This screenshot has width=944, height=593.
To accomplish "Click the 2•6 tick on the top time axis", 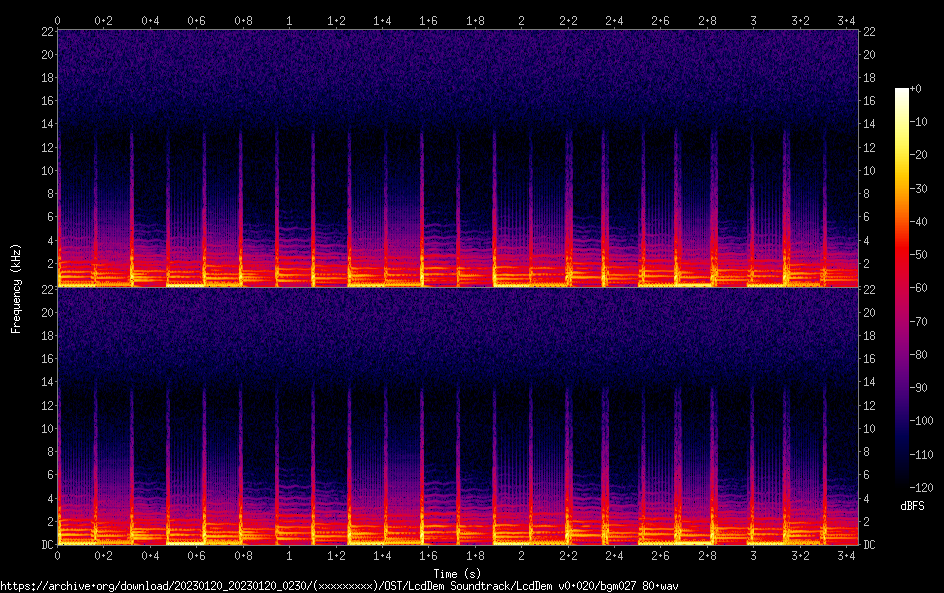I will [x=660, y=20].
